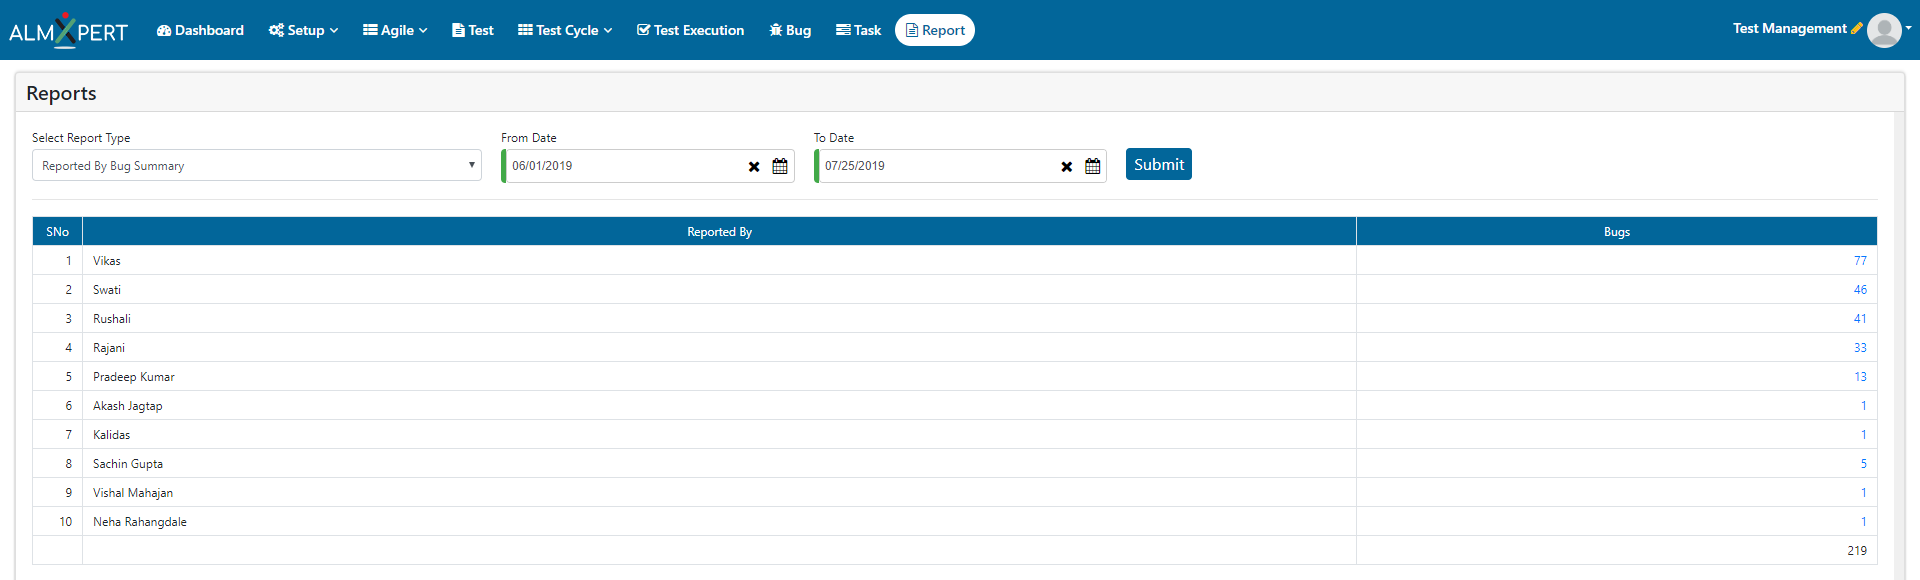Expand the Test Cycle menu
Screen dimensions: 1920x580
pyautogui.click(x=565, y=30)
